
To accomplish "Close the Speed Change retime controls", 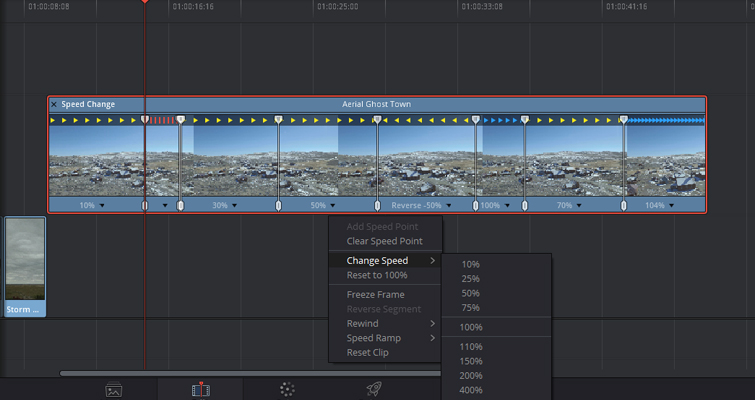I will pyautogui.click(x=54, y=104).
